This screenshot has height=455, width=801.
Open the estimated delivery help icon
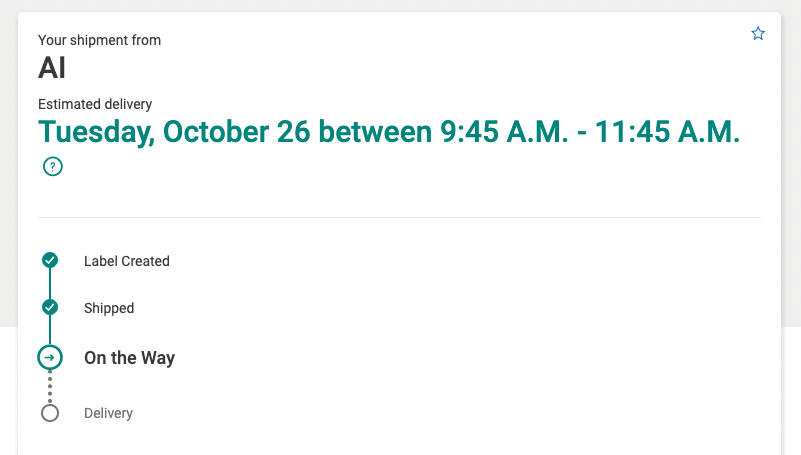click(53, 167)
